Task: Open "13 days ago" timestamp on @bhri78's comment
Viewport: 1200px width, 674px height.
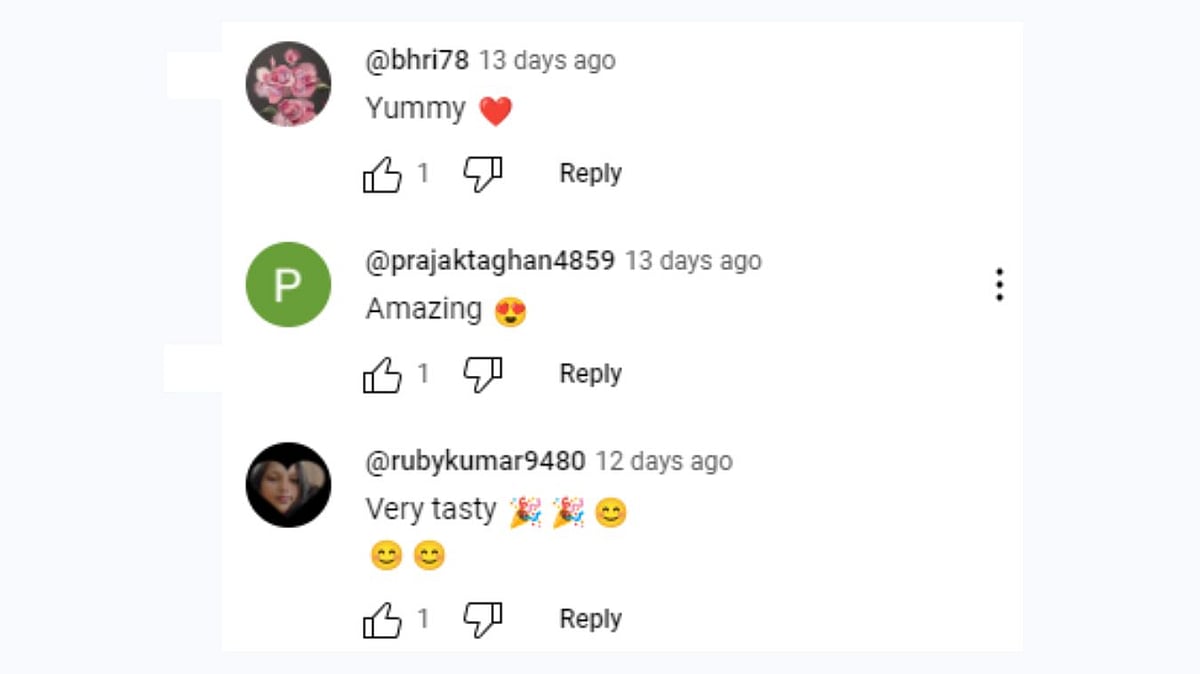Action: click(x=547, y=60)
